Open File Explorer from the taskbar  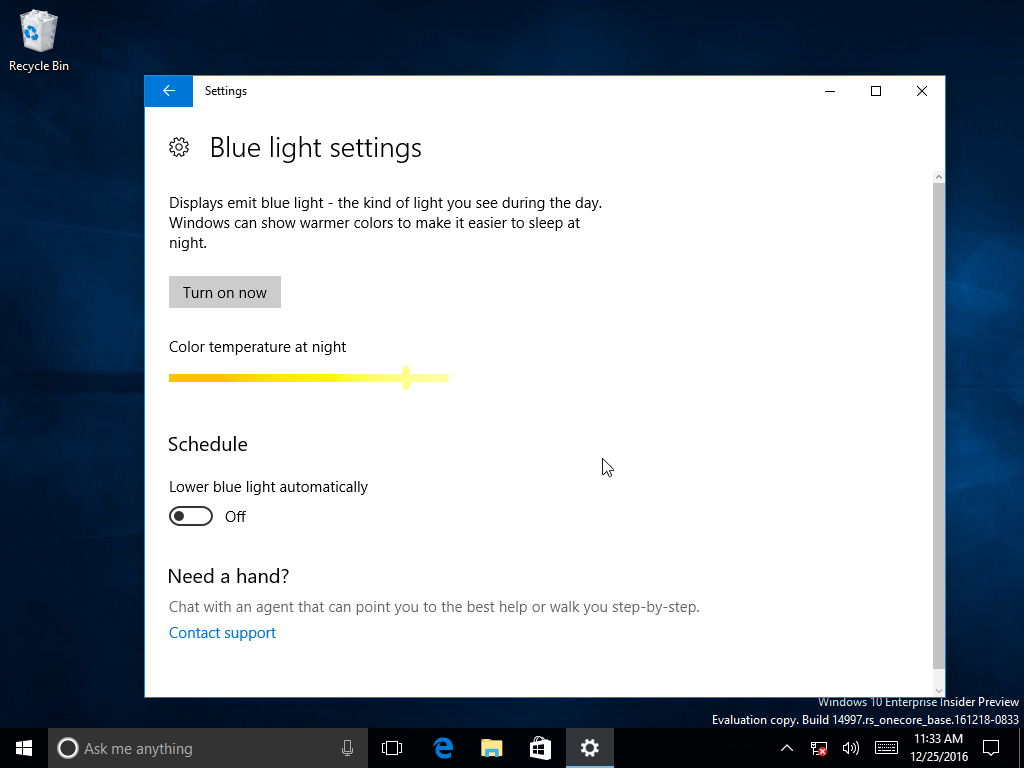click(x=491, y=748)
